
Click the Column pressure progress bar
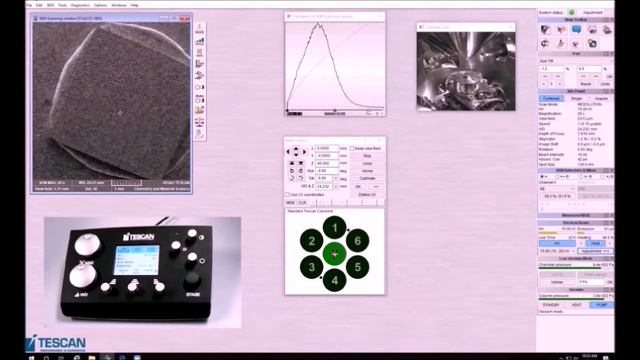tap(576, 299)
